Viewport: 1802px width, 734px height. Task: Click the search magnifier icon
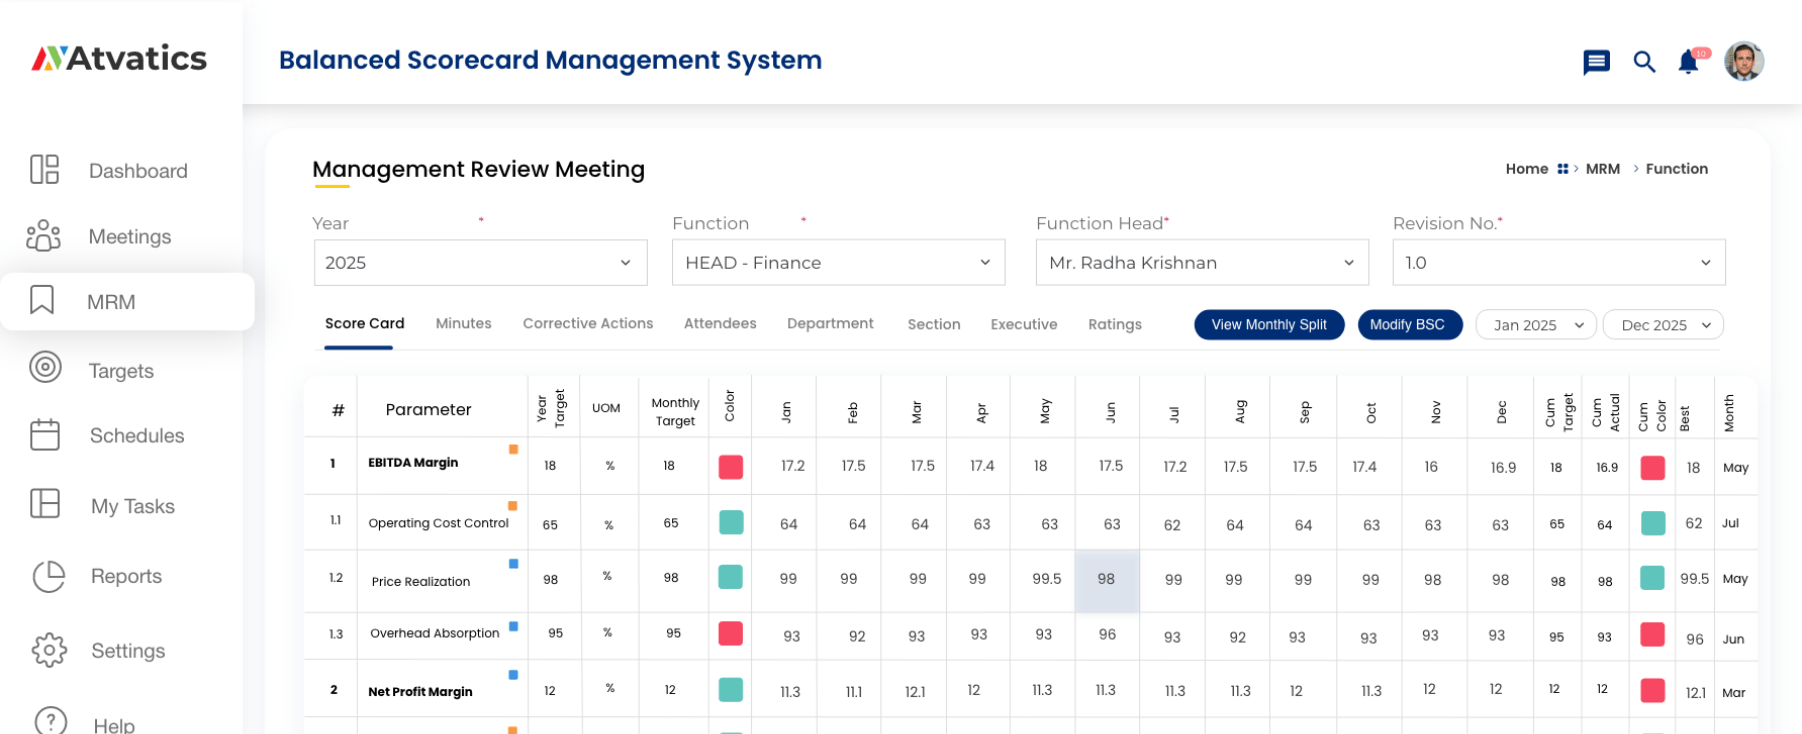pos(1644,62)
